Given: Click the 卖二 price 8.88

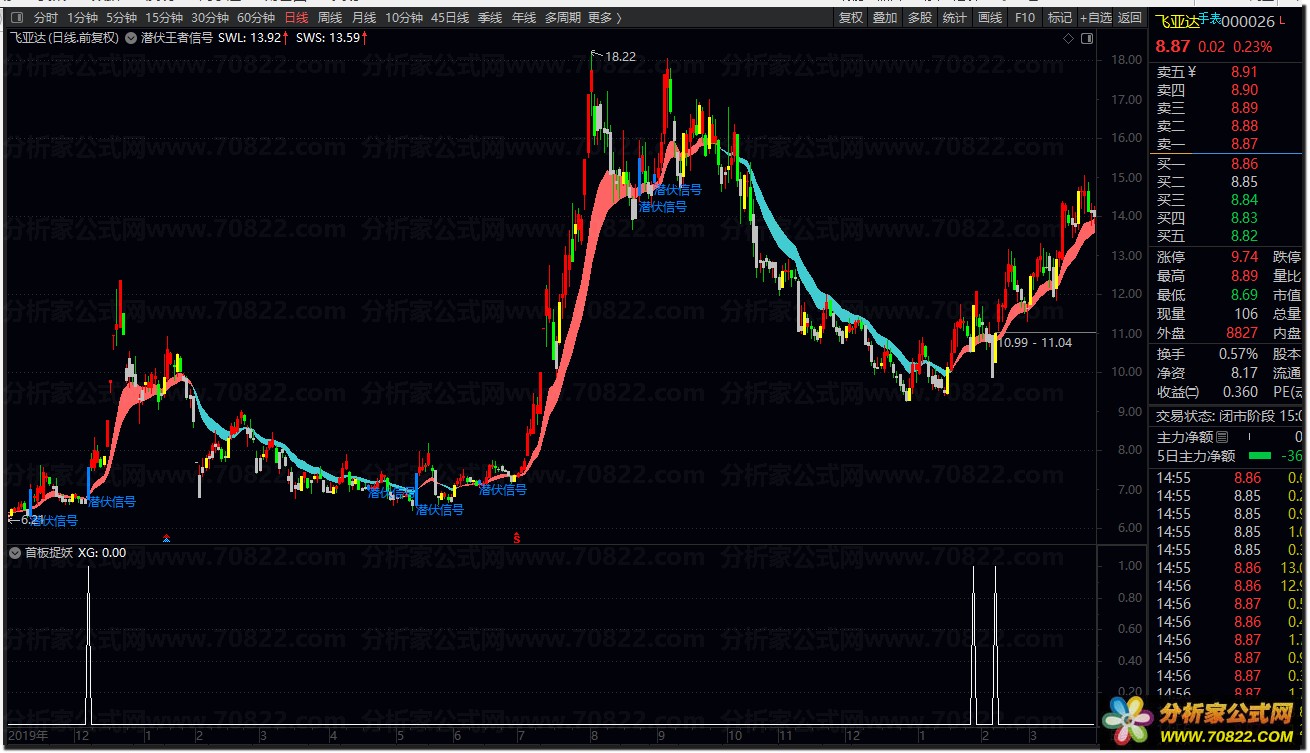Looking at the screenshot, I should [1245, 126].
